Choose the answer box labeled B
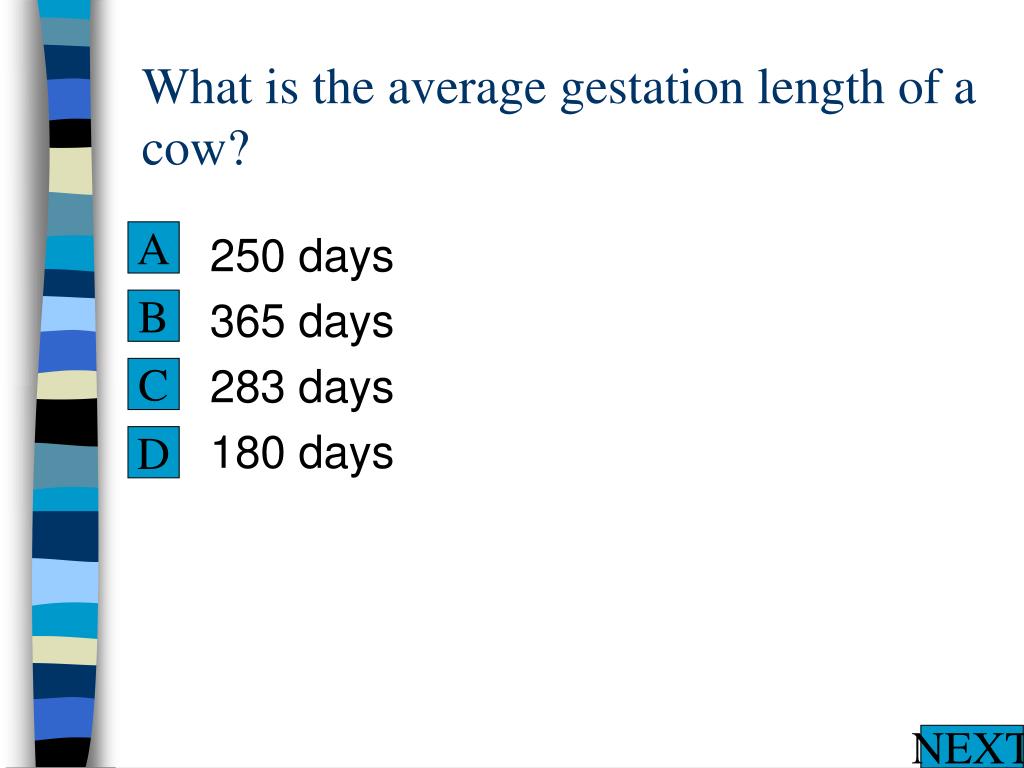This screenshot has width=1024, height=768. pyautogui.click(x=153, y=316)
